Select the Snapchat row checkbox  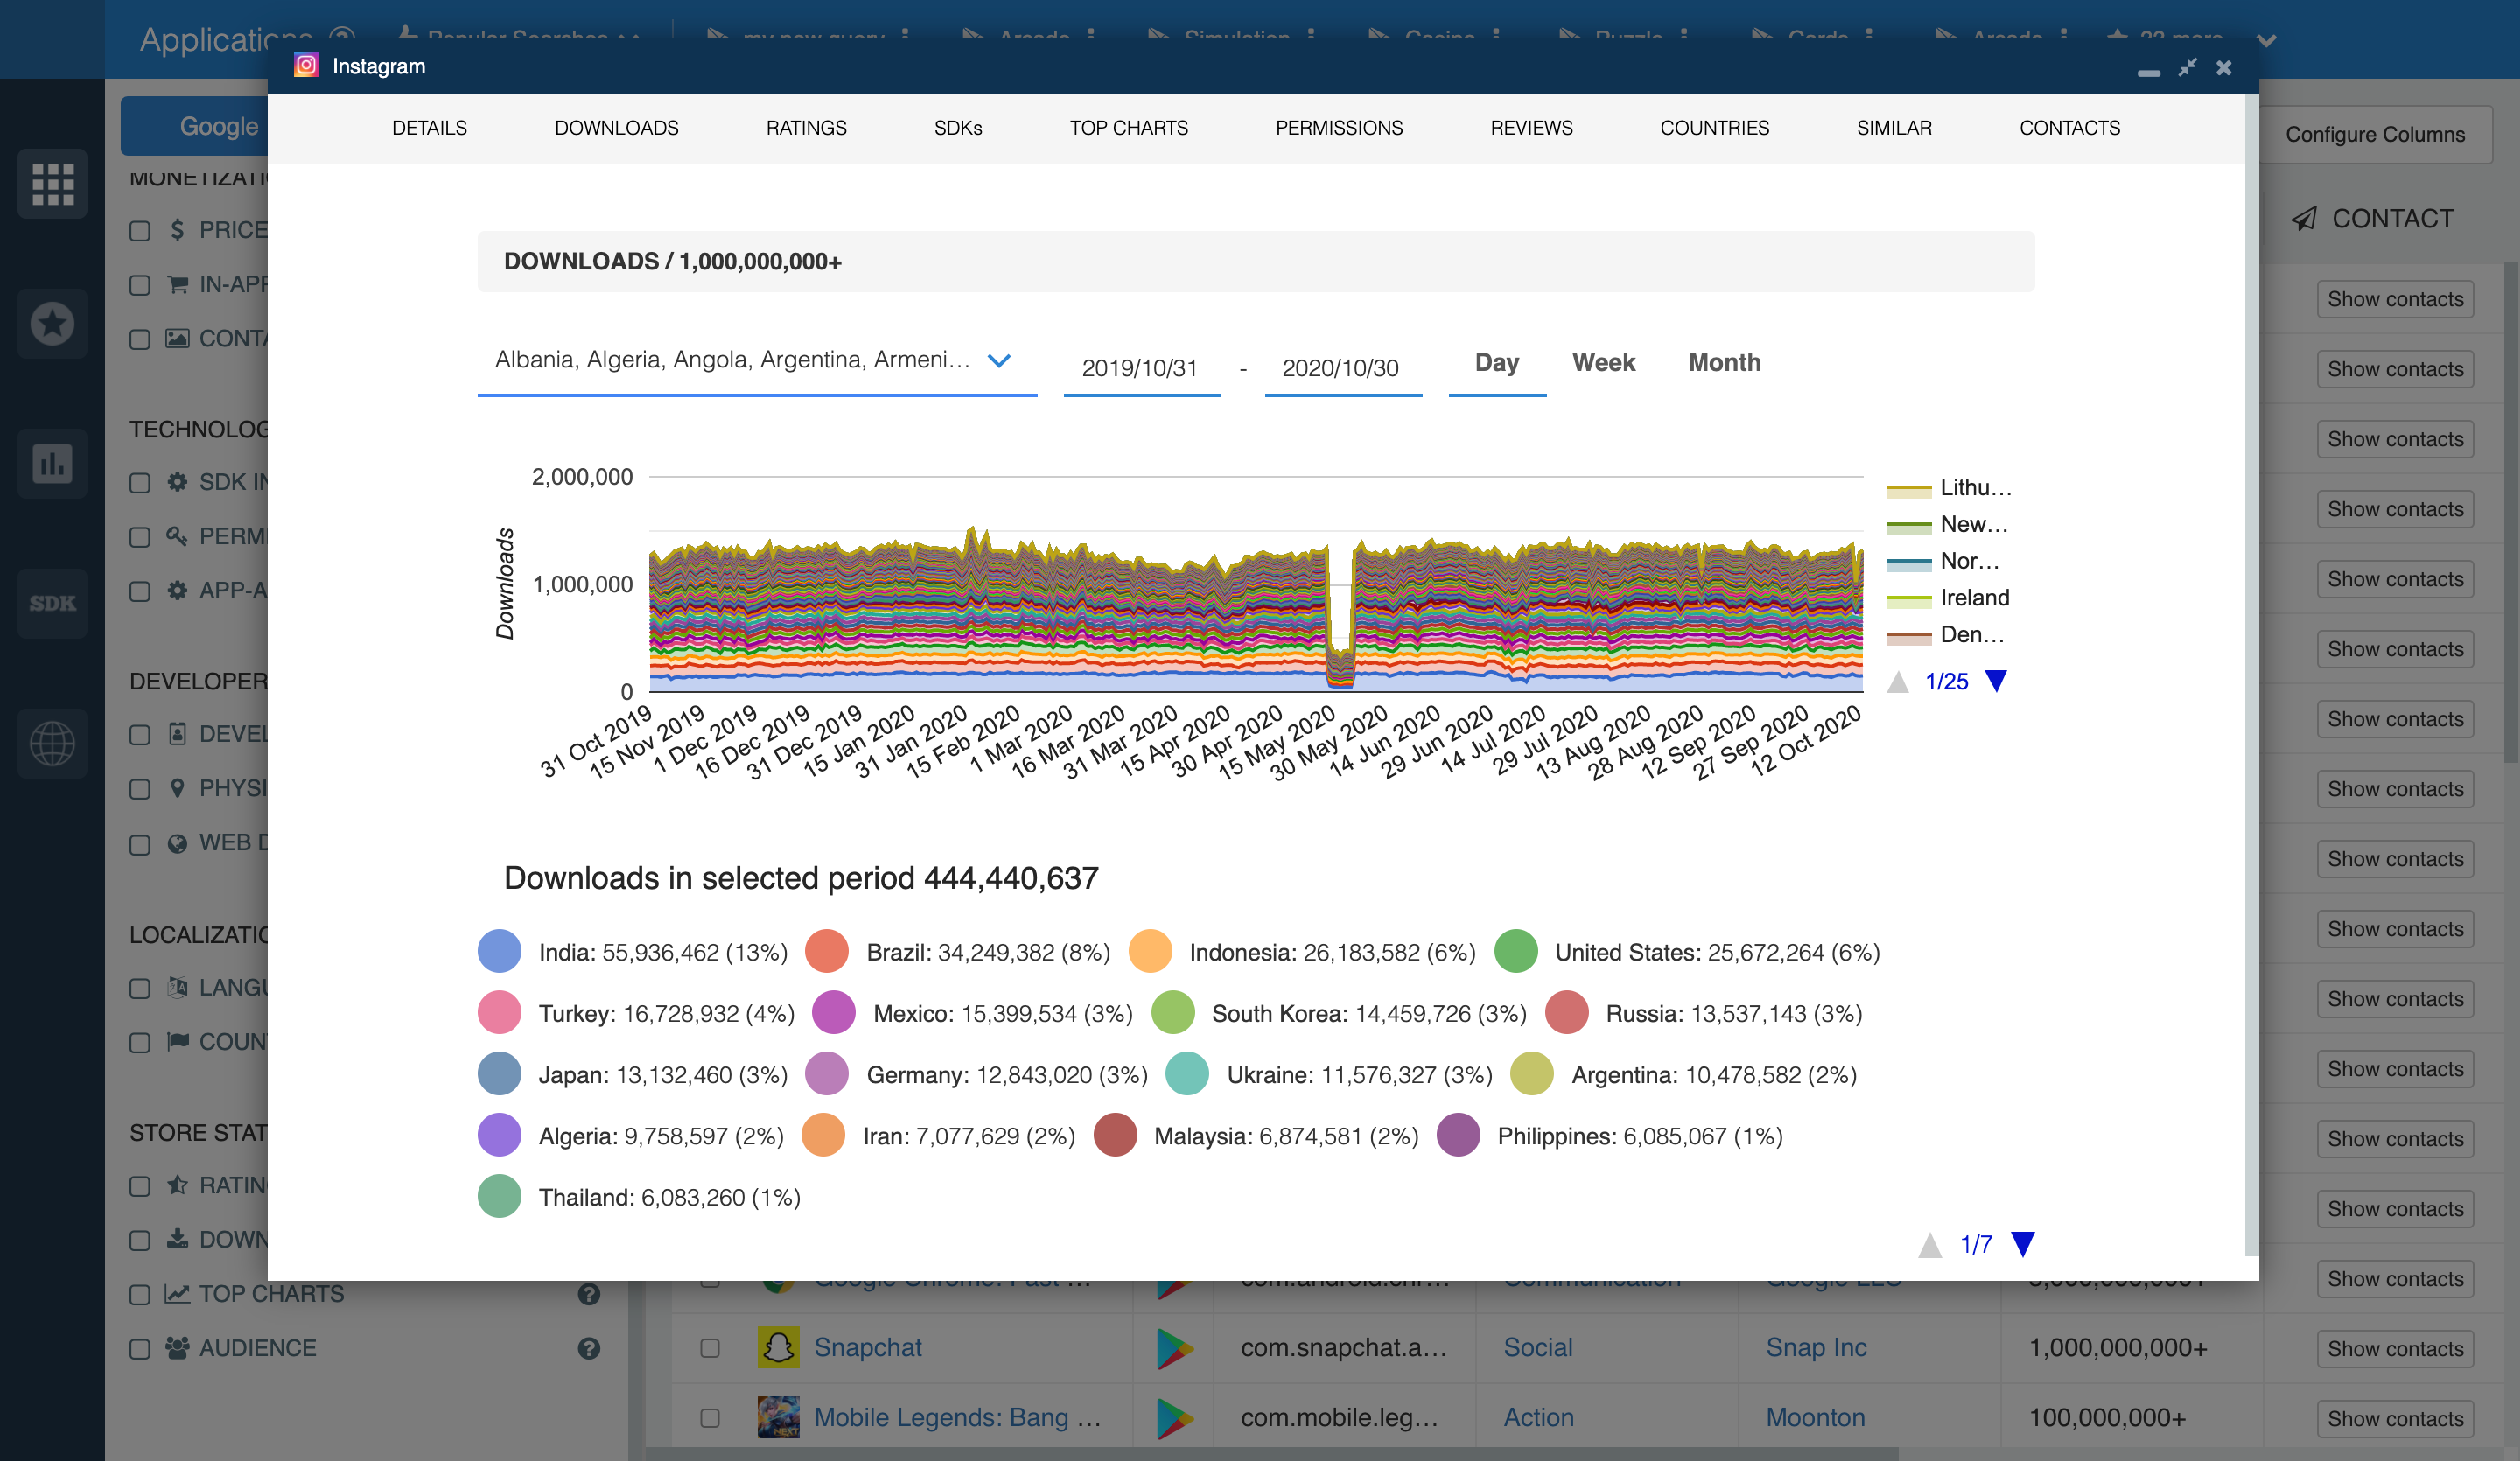click(x=710, y=1347)
